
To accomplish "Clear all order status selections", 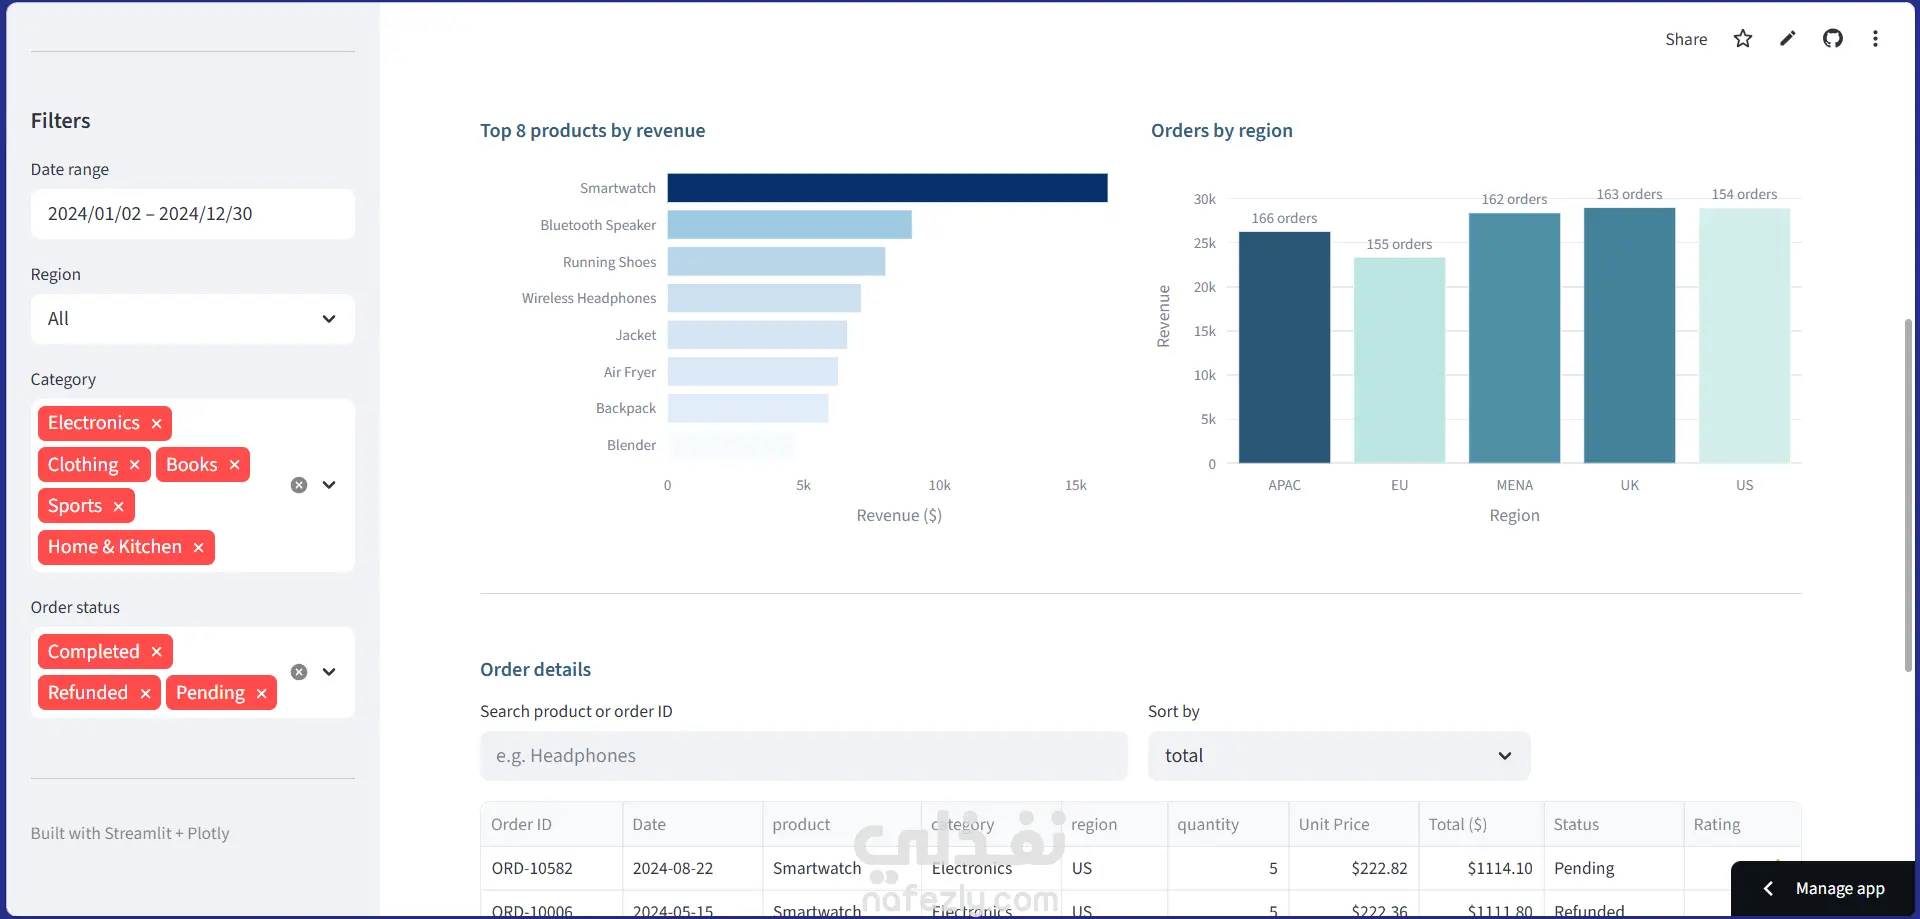I will click(x=299, y=672).
